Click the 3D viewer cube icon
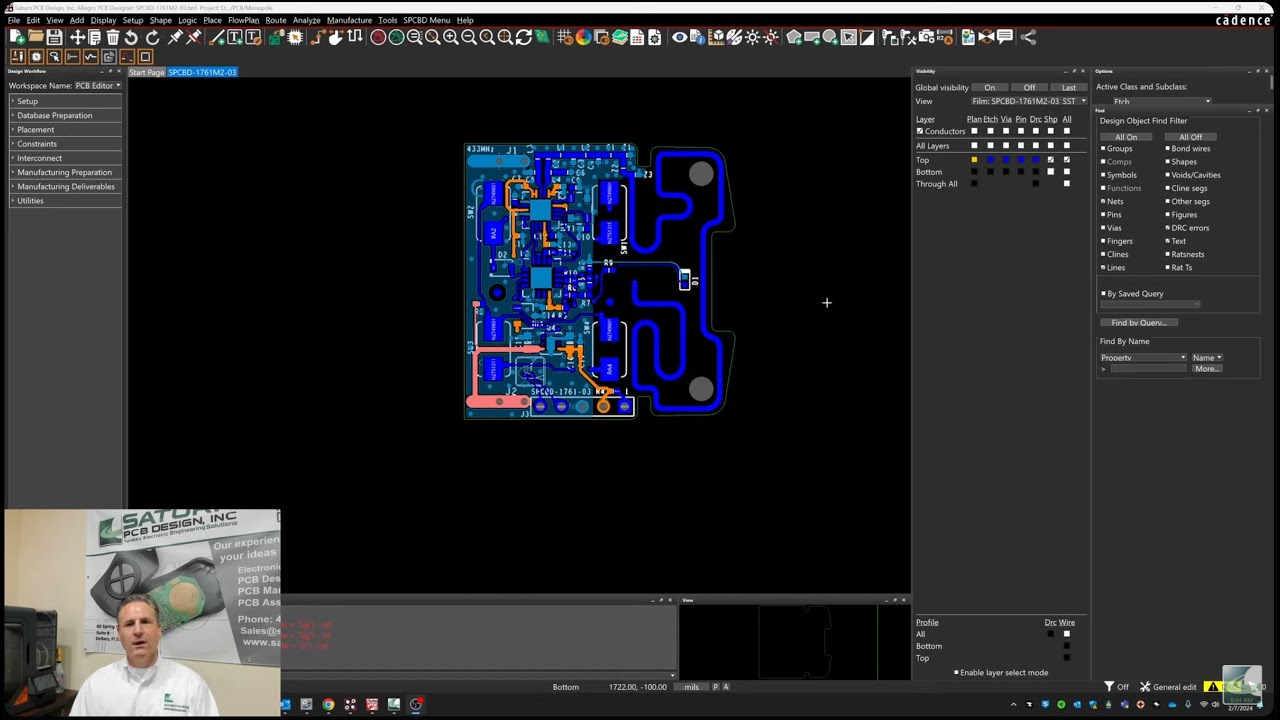 tap(717, 37)
